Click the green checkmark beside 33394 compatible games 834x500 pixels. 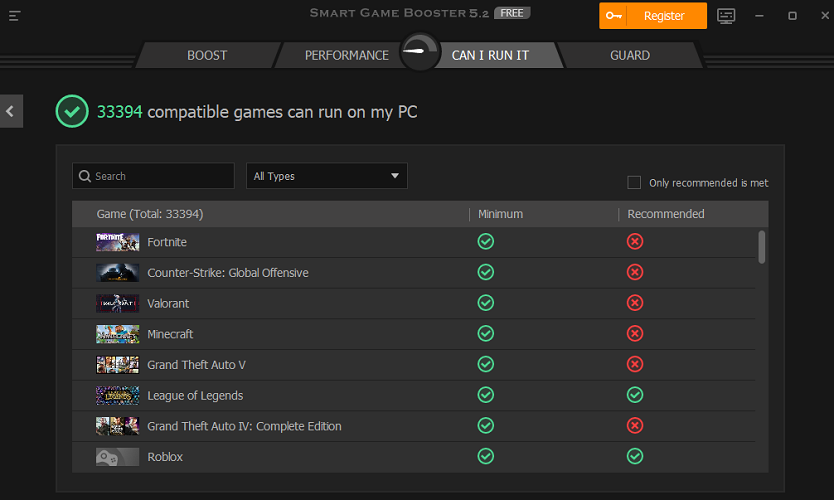pyautogui.click(x=72, y=111)
